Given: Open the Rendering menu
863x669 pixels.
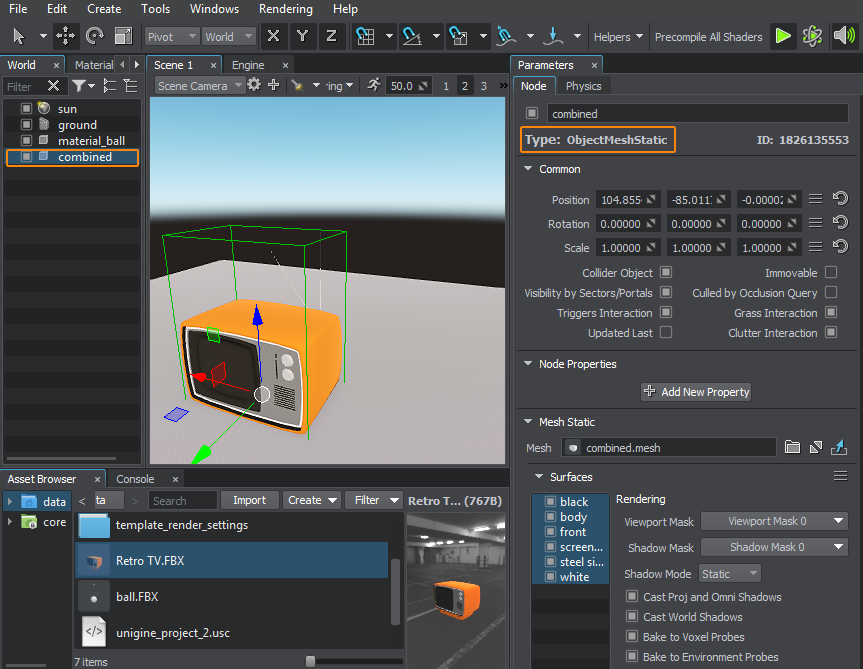Looking at the screenshot, I should pyautogui.click(x=286, y=9).
